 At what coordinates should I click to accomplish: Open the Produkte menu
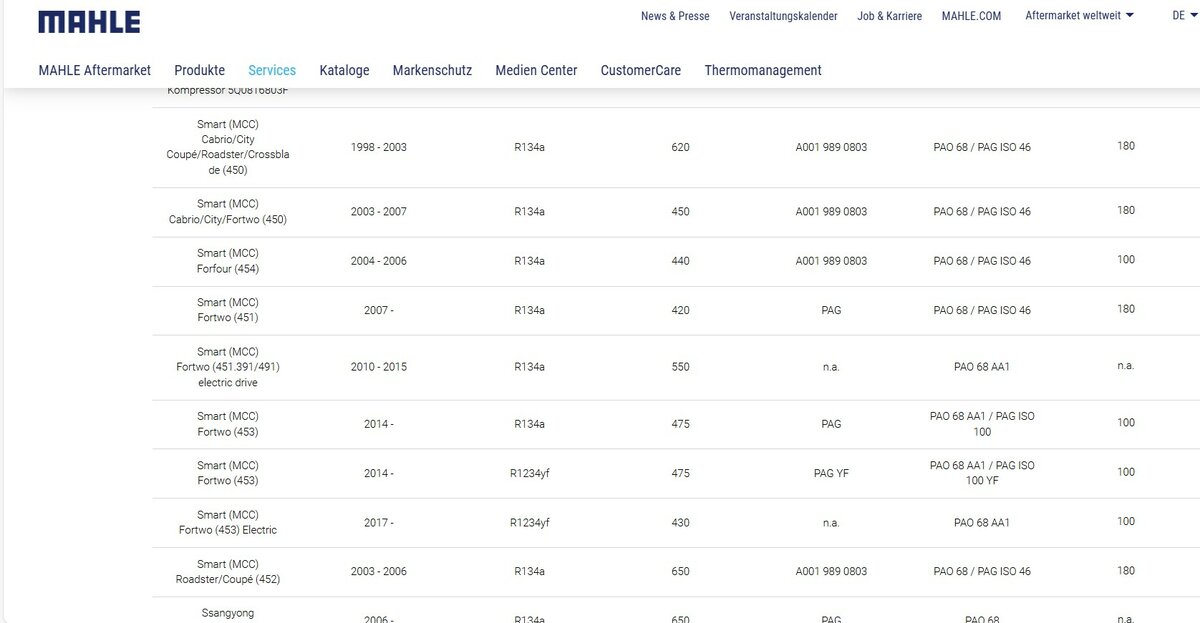click(x=199, y=70)
